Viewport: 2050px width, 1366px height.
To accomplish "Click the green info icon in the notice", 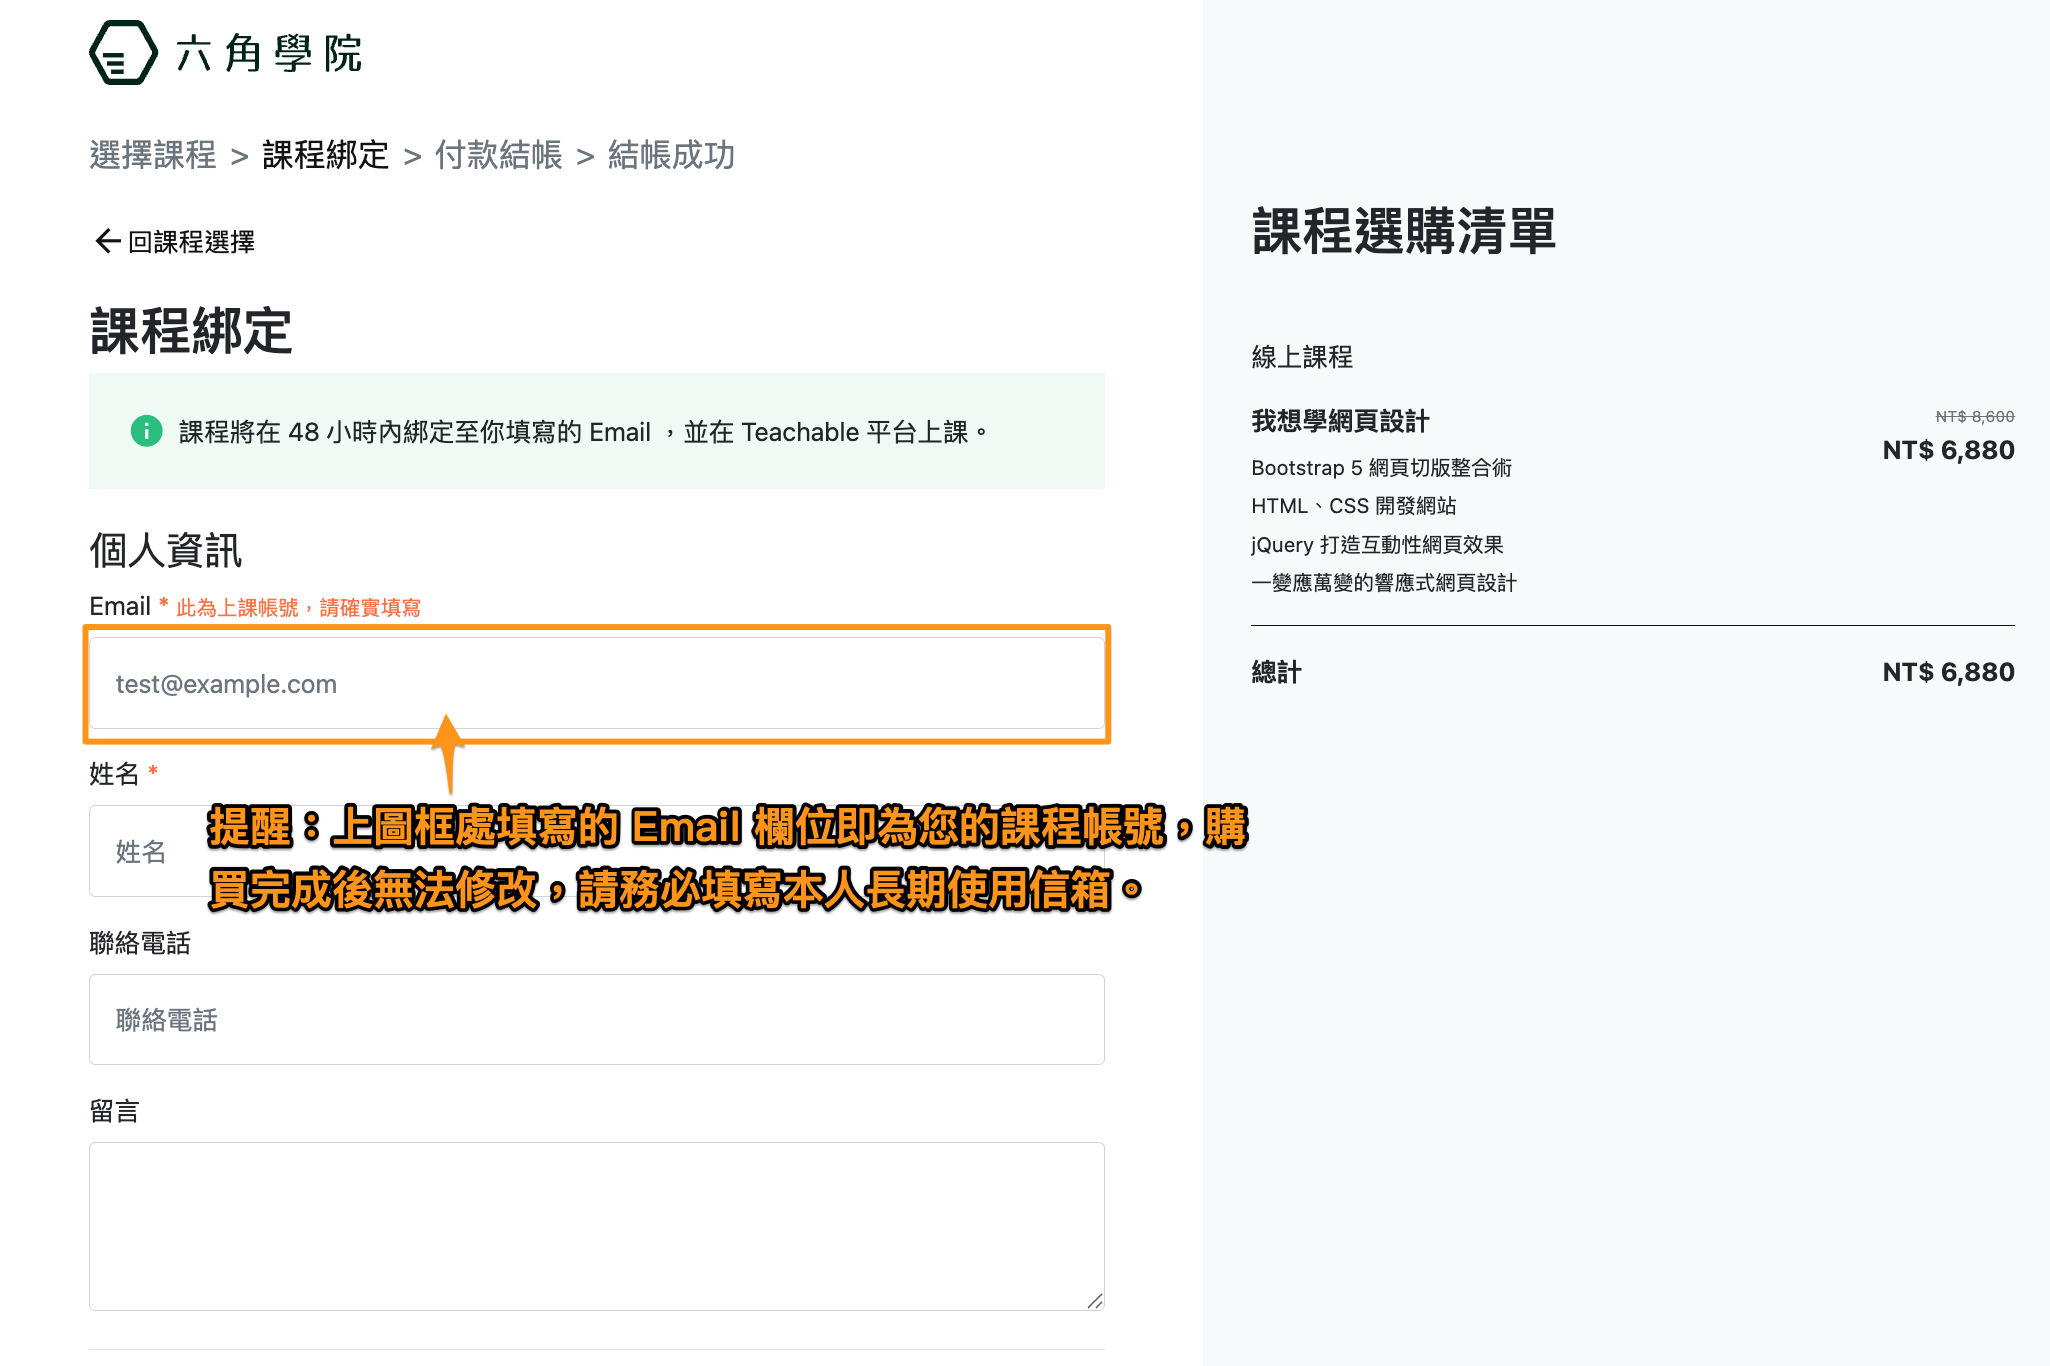I will point(147,431).
